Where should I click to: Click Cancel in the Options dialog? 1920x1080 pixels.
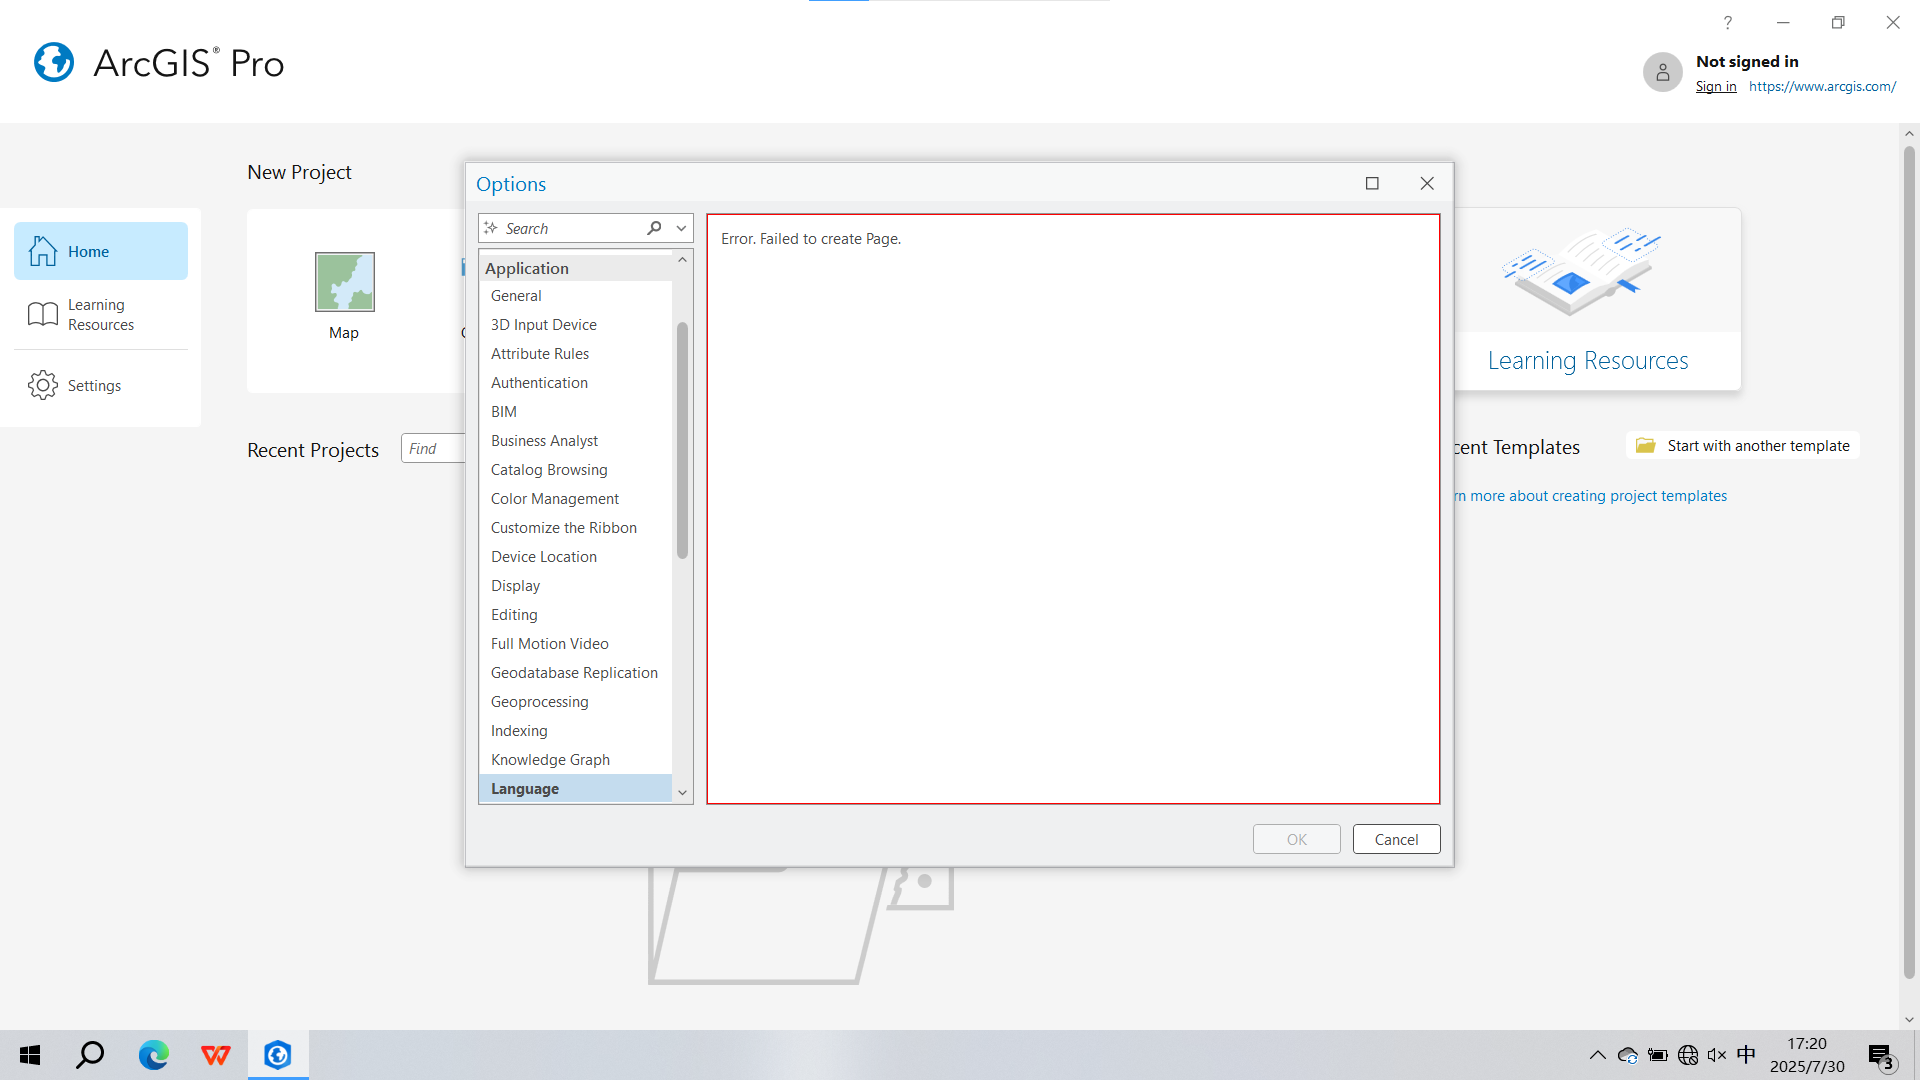tap(1396, 839)
